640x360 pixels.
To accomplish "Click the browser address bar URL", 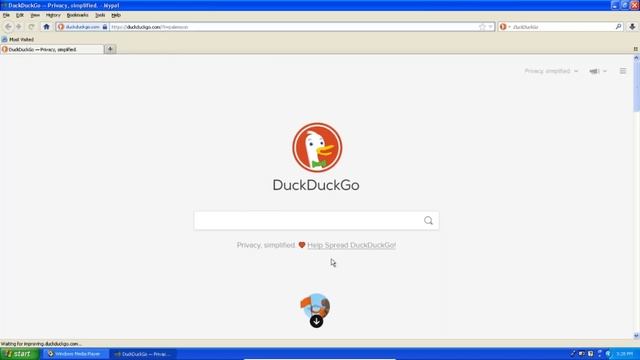I will (294, 27).
